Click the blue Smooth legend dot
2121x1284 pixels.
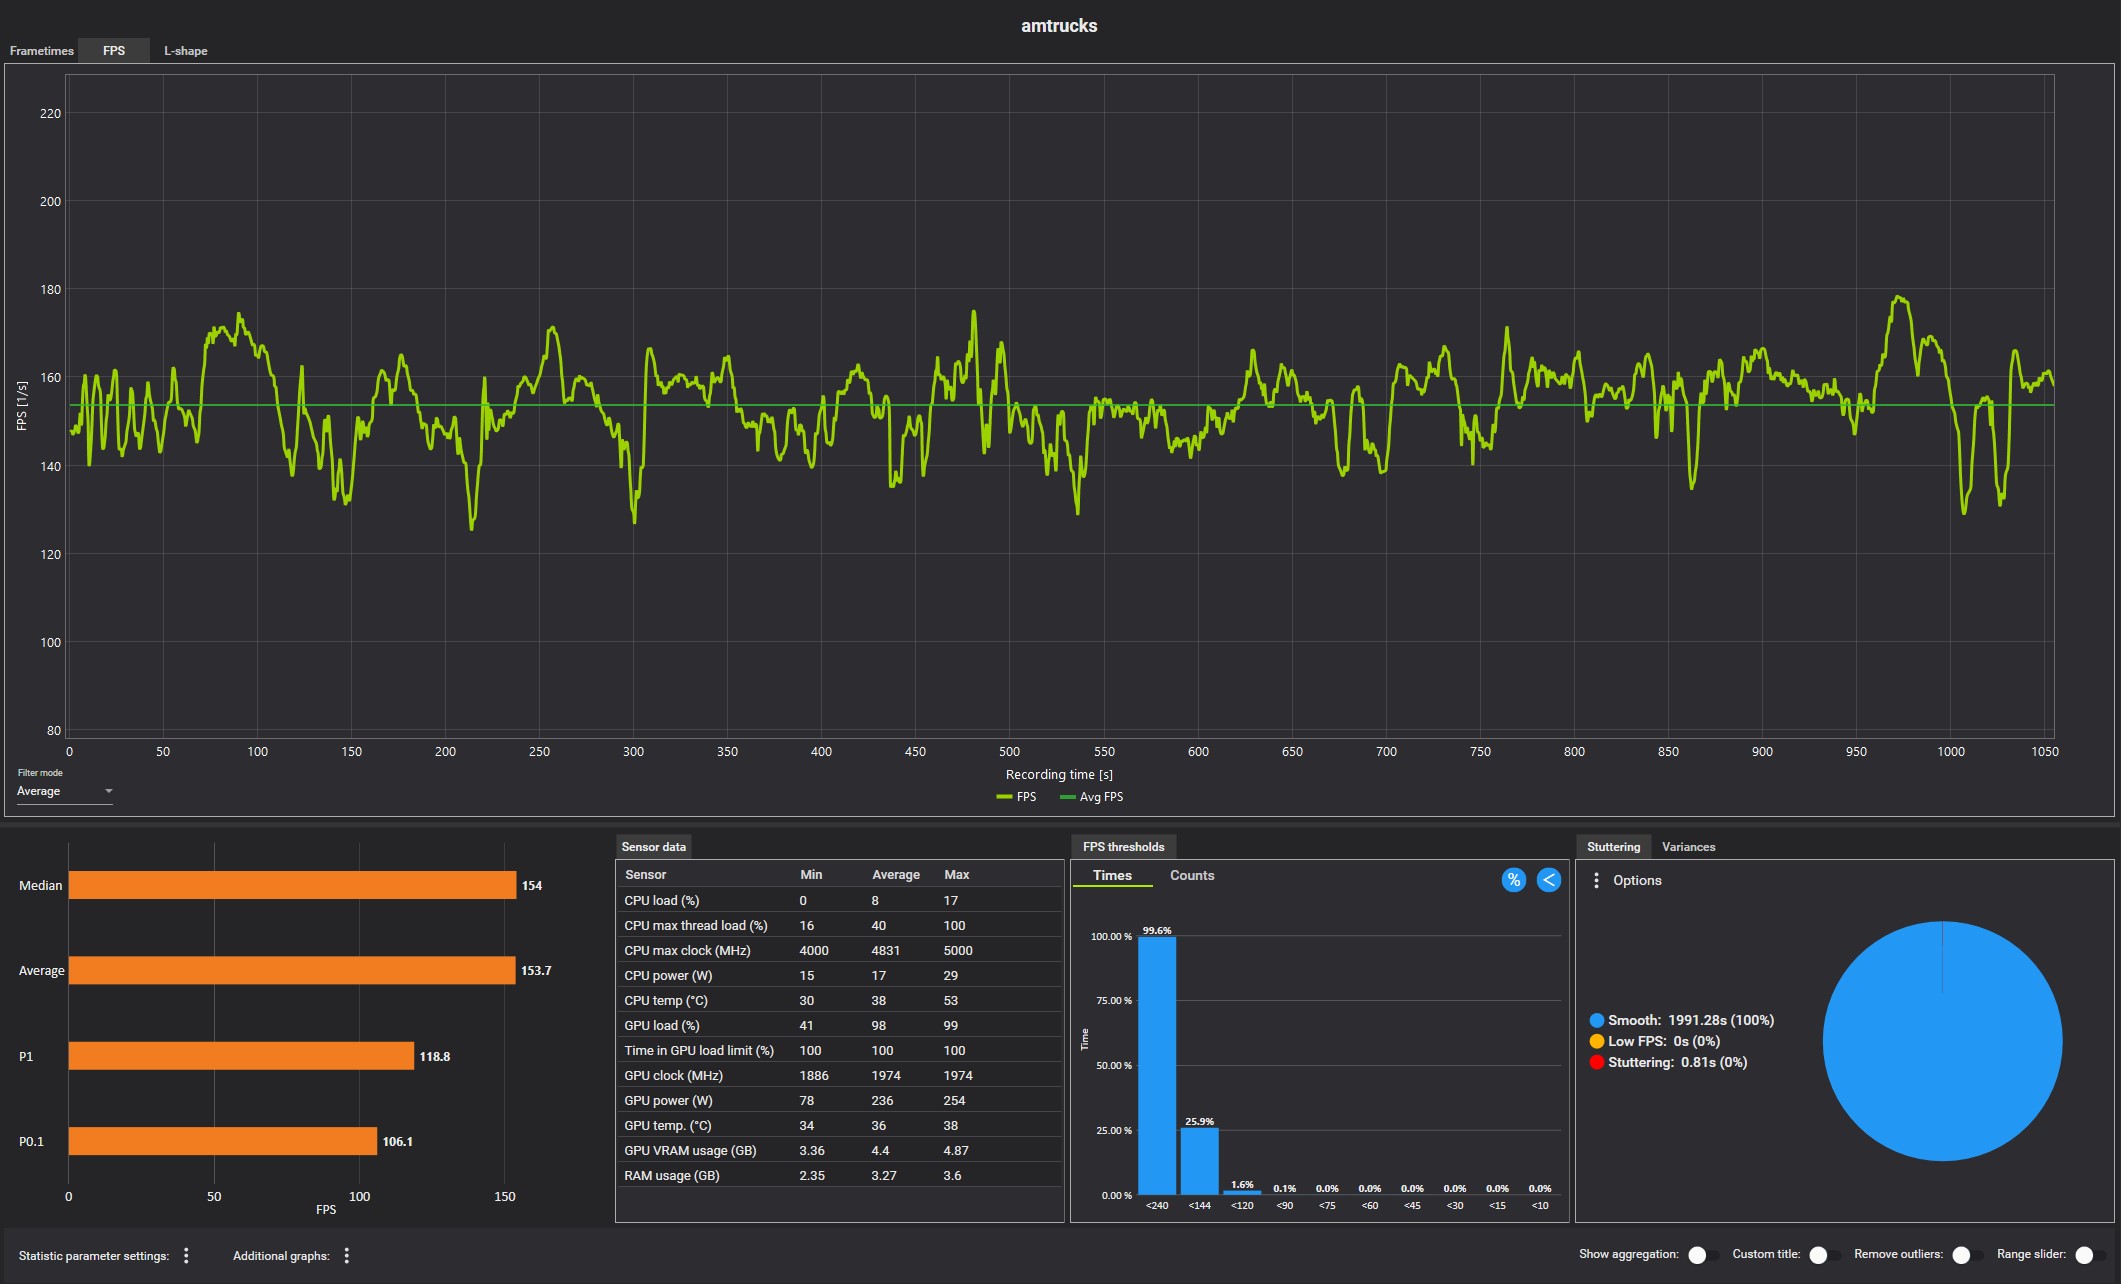(1597, 1020)
